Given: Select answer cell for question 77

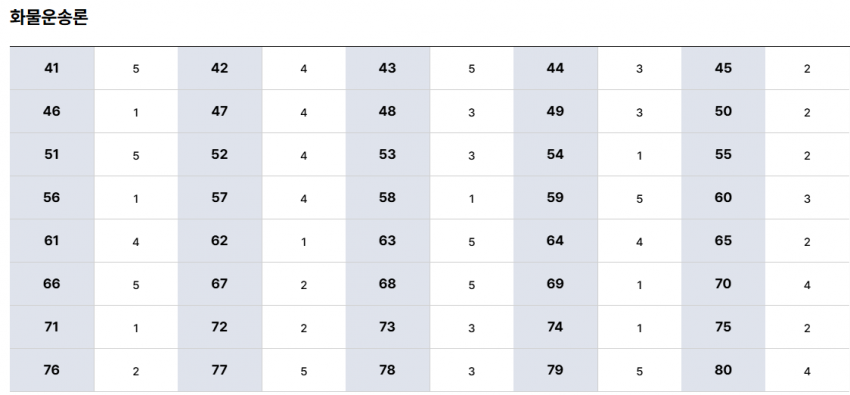Looking at the screenshot, I should point(304,370).
